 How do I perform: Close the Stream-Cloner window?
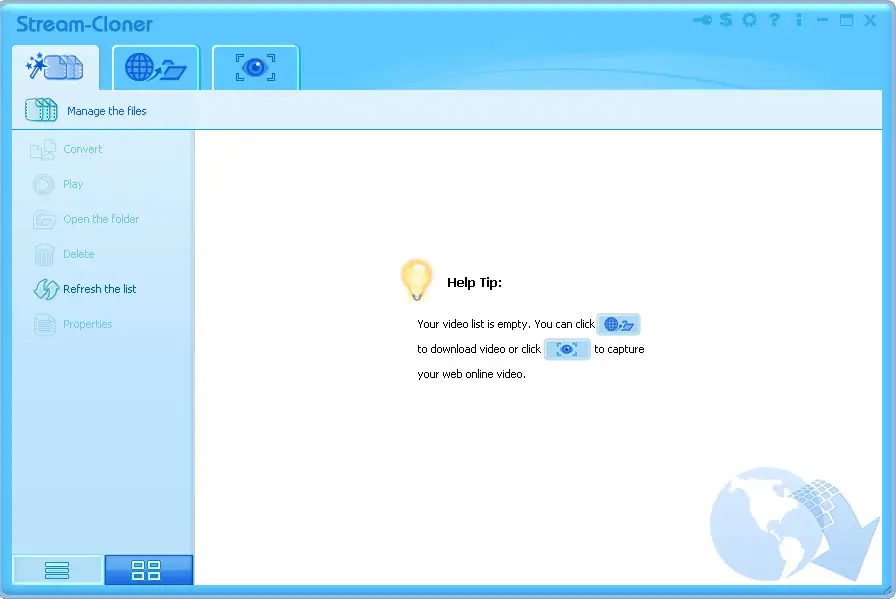click(870, 21)
